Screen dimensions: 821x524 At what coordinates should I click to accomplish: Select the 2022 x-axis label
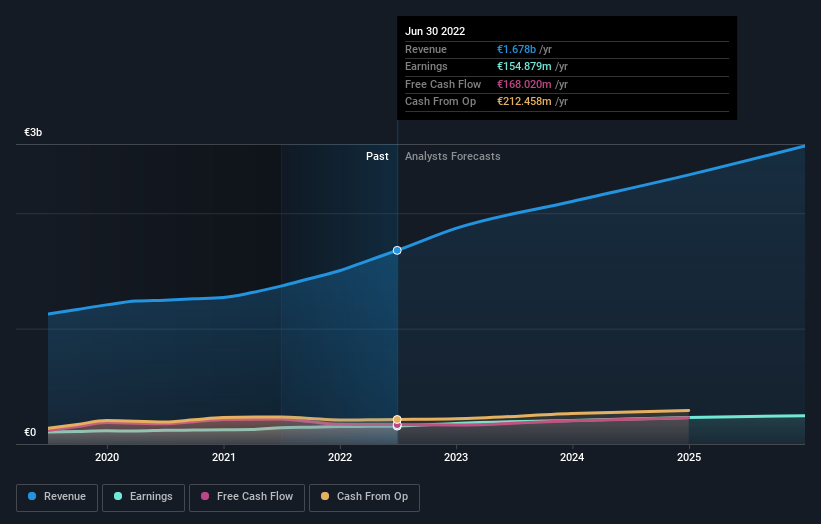[340, 457]
